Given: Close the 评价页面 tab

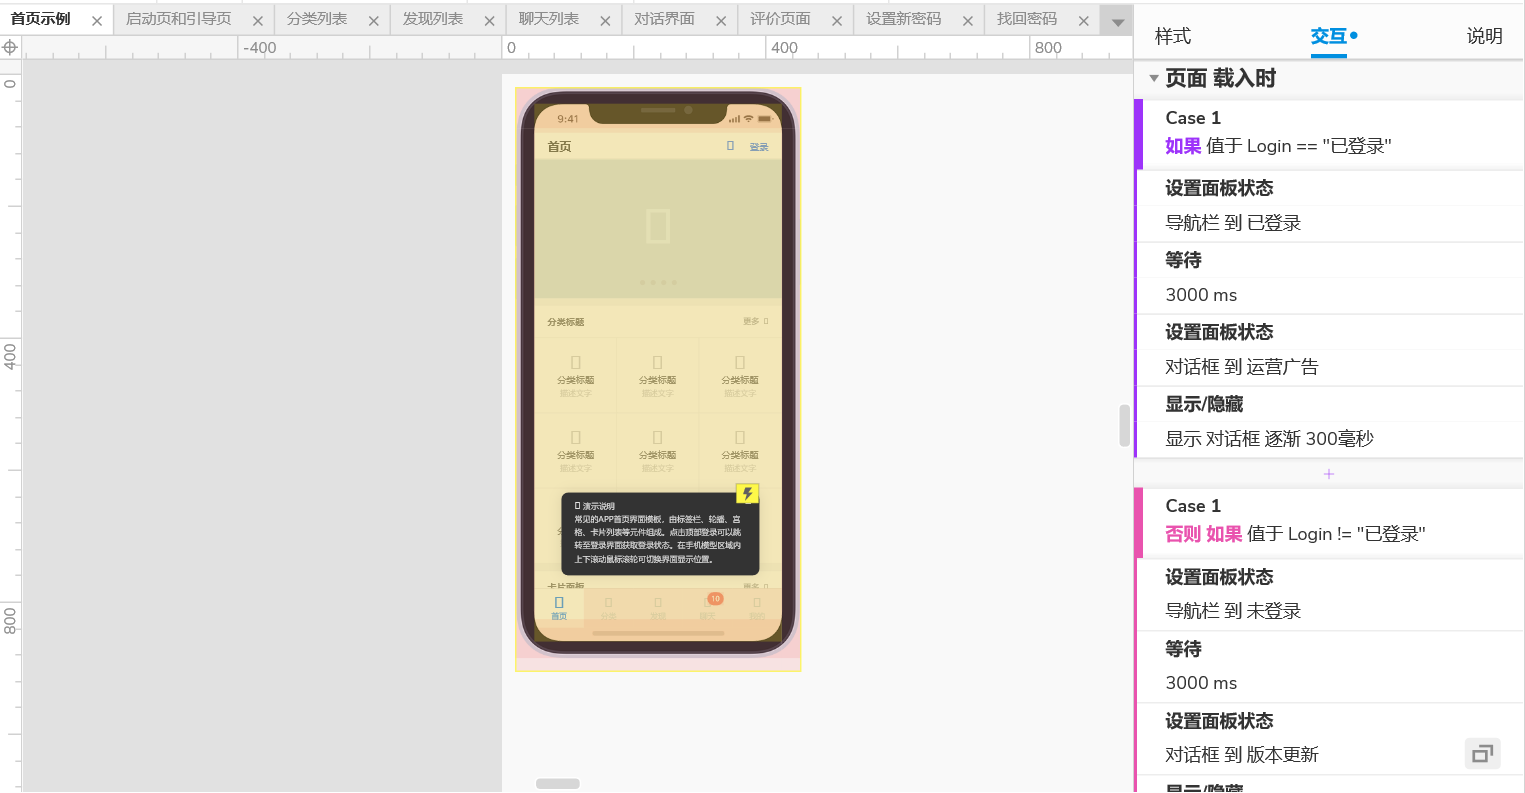Looking at the screenshot, I should 837,21.
